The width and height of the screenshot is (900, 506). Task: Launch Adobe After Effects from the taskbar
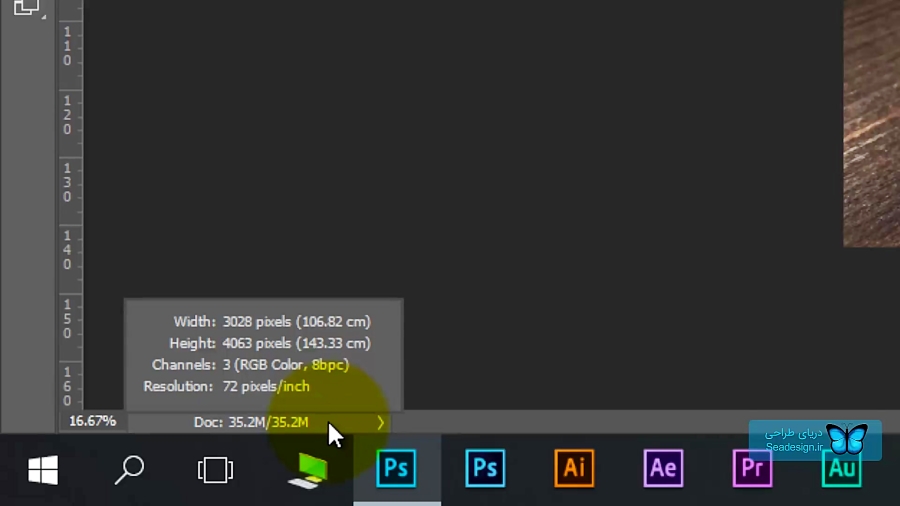[663, 468]
